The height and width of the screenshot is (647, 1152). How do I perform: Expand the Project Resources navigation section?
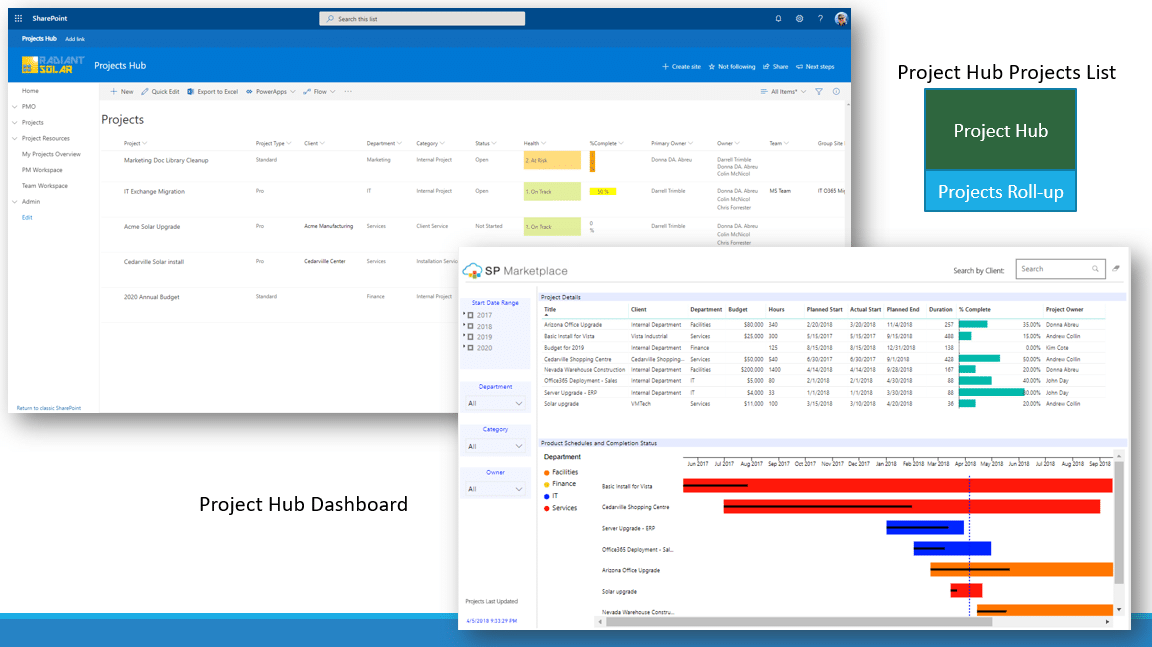tap(15, 138)
